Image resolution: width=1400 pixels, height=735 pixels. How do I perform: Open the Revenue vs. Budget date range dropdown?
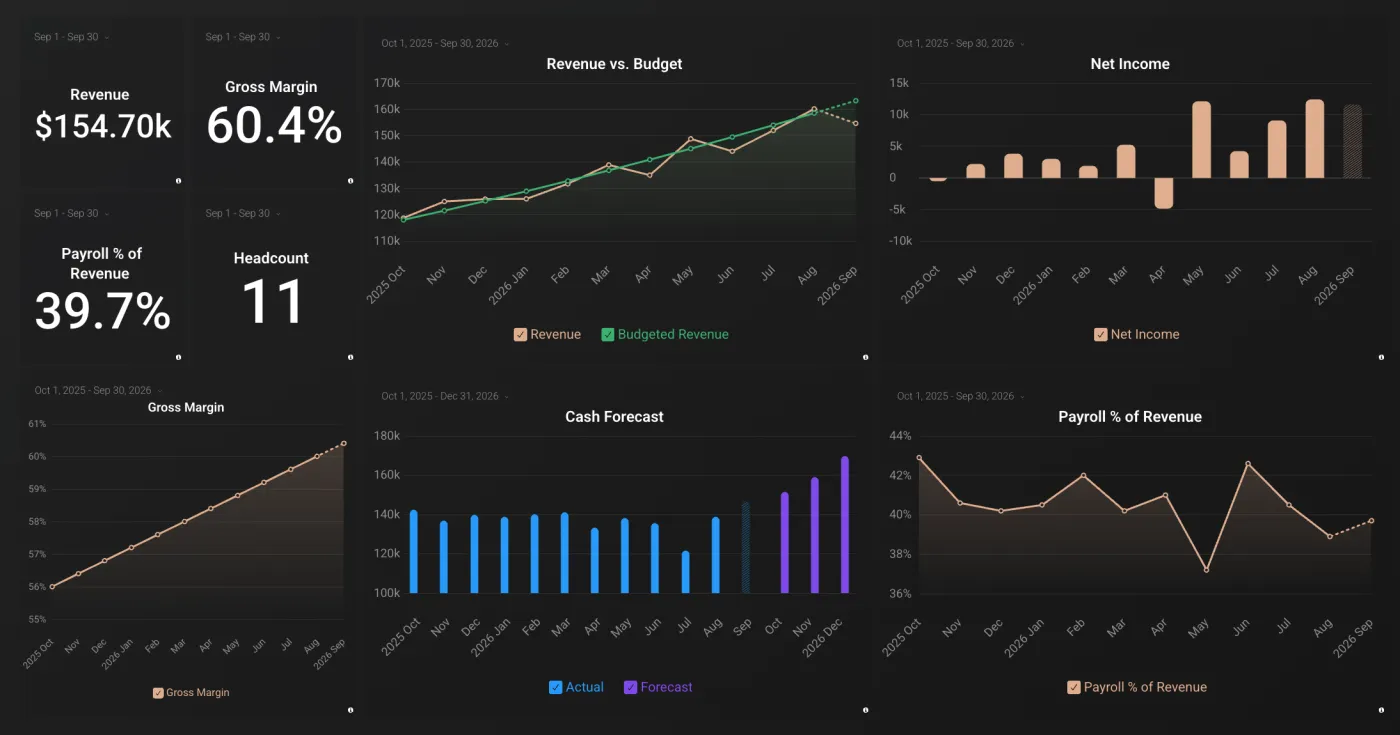tap(445, 43)
